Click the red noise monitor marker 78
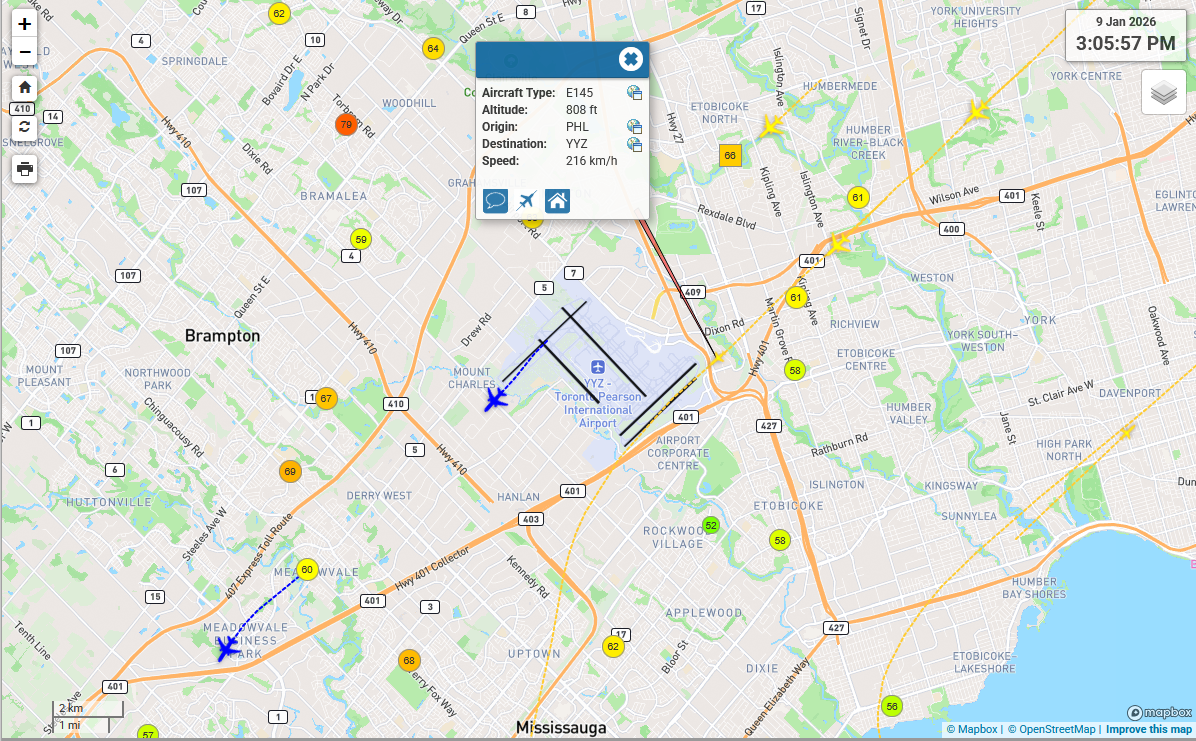 346,125
